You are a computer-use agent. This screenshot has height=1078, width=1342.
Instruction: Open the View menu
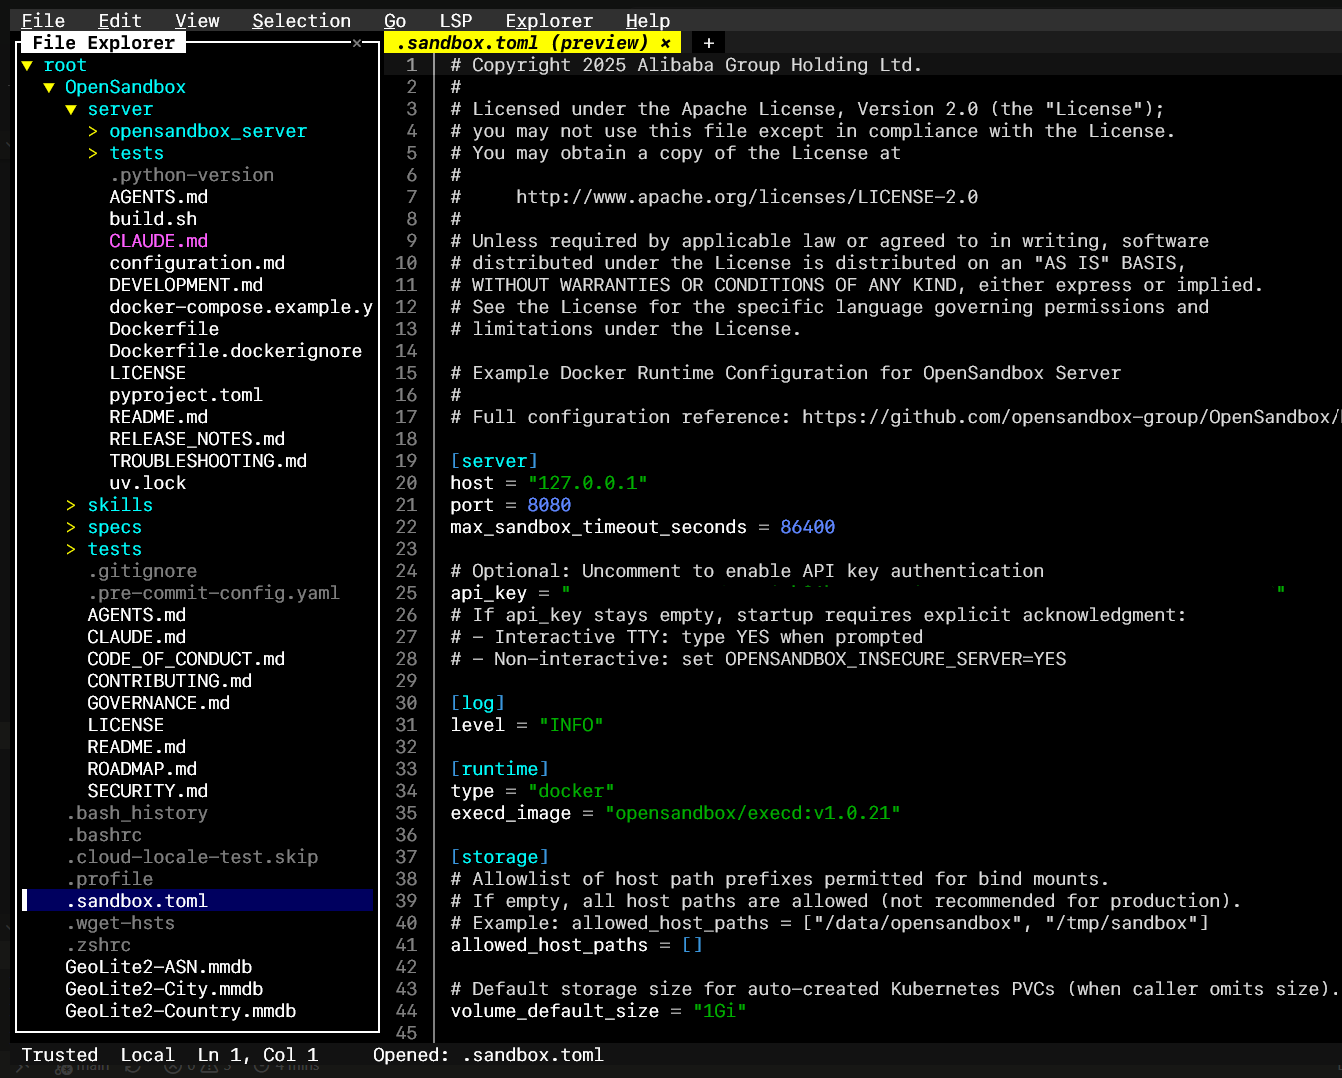pos(197,20)
